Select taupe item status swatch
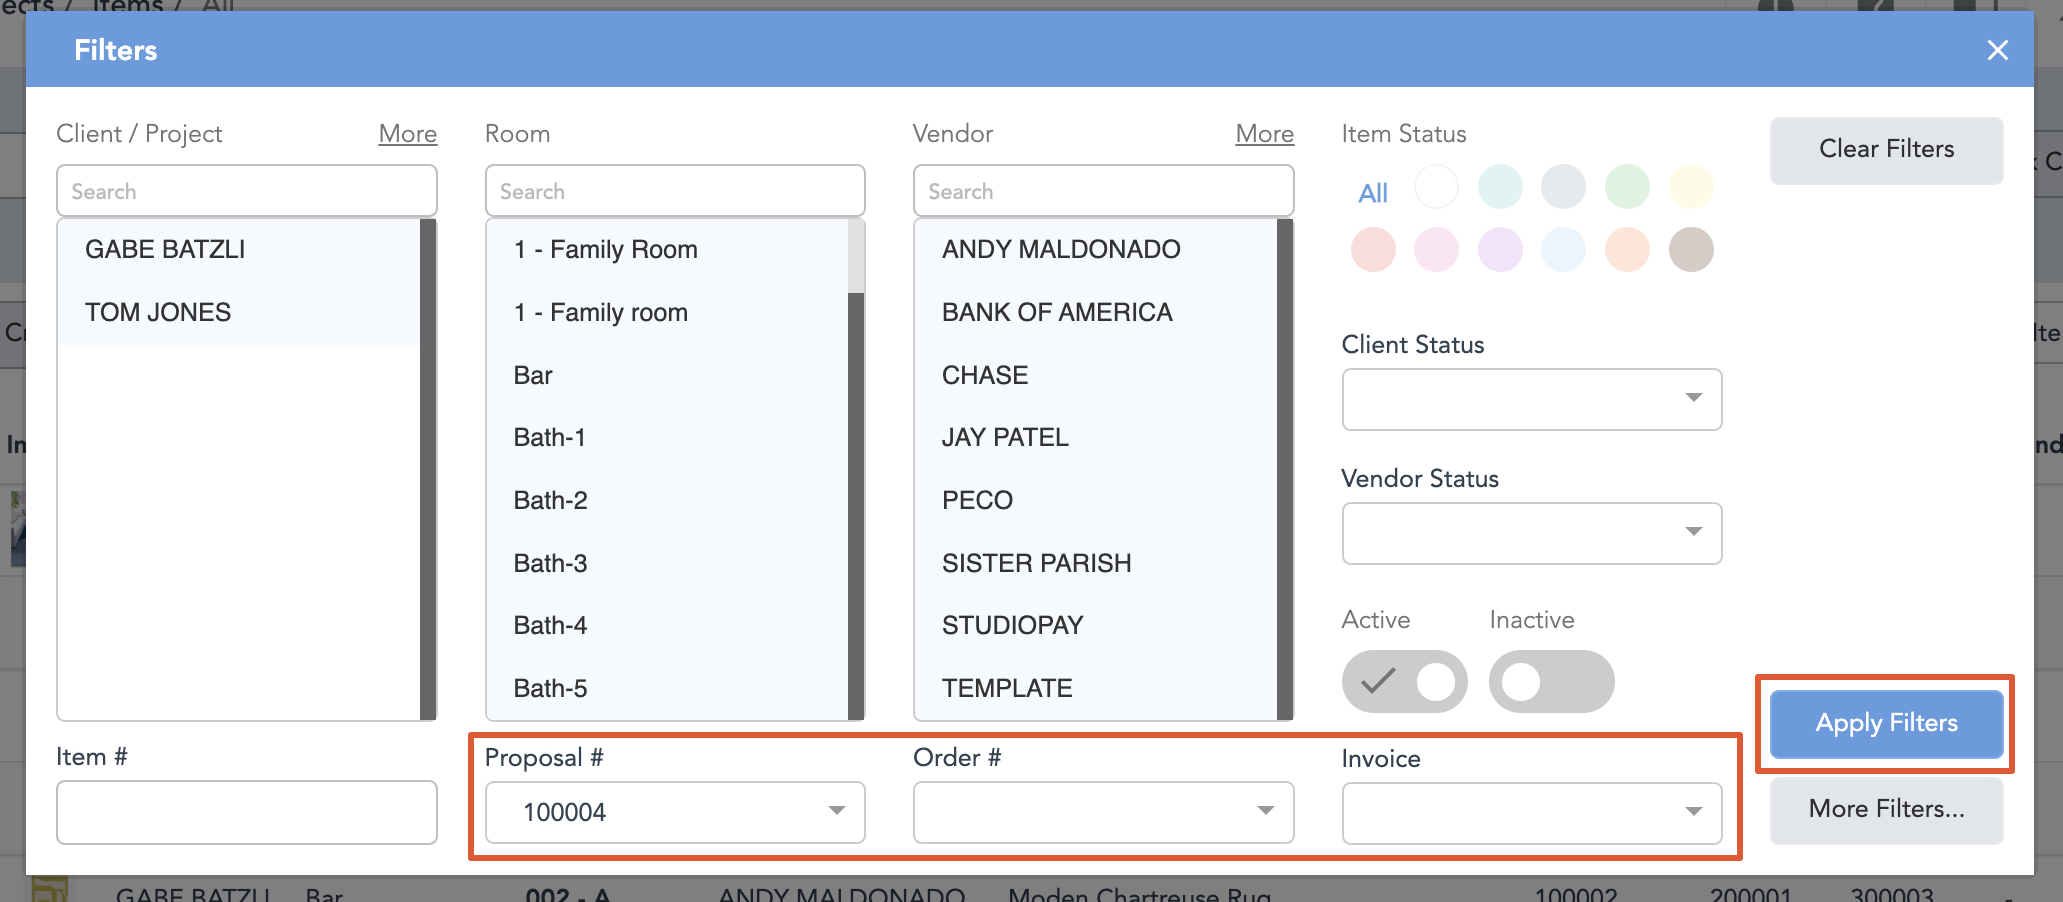Image resolution: width=2063 pixels, height=902 pixels. [1691, 249]
